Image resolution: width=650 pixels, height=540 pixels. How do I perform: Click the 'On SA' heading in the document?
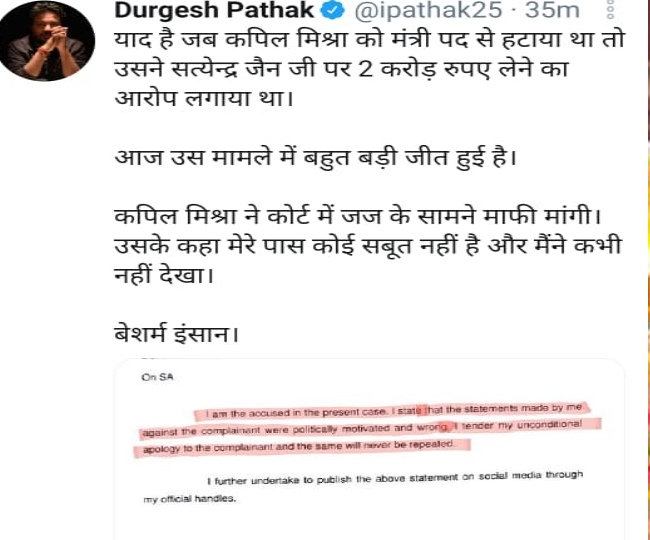(157, 377)
